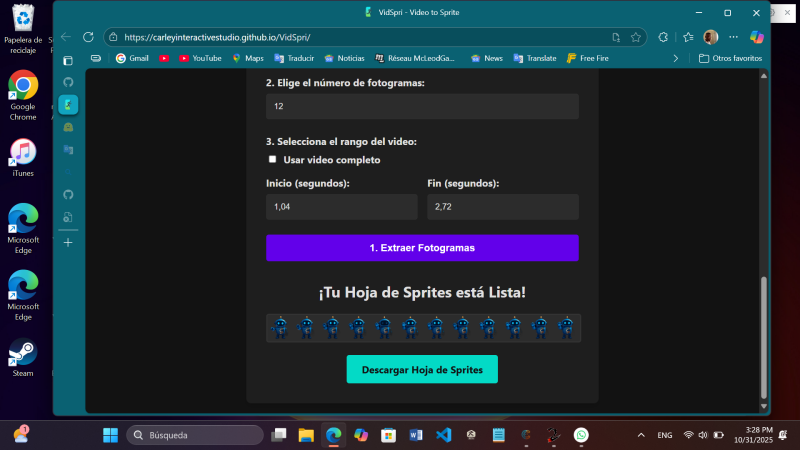Launch Visual Studio Code from taskbar
The width and height of the screenshot is (800, 450).
point(444,435)
